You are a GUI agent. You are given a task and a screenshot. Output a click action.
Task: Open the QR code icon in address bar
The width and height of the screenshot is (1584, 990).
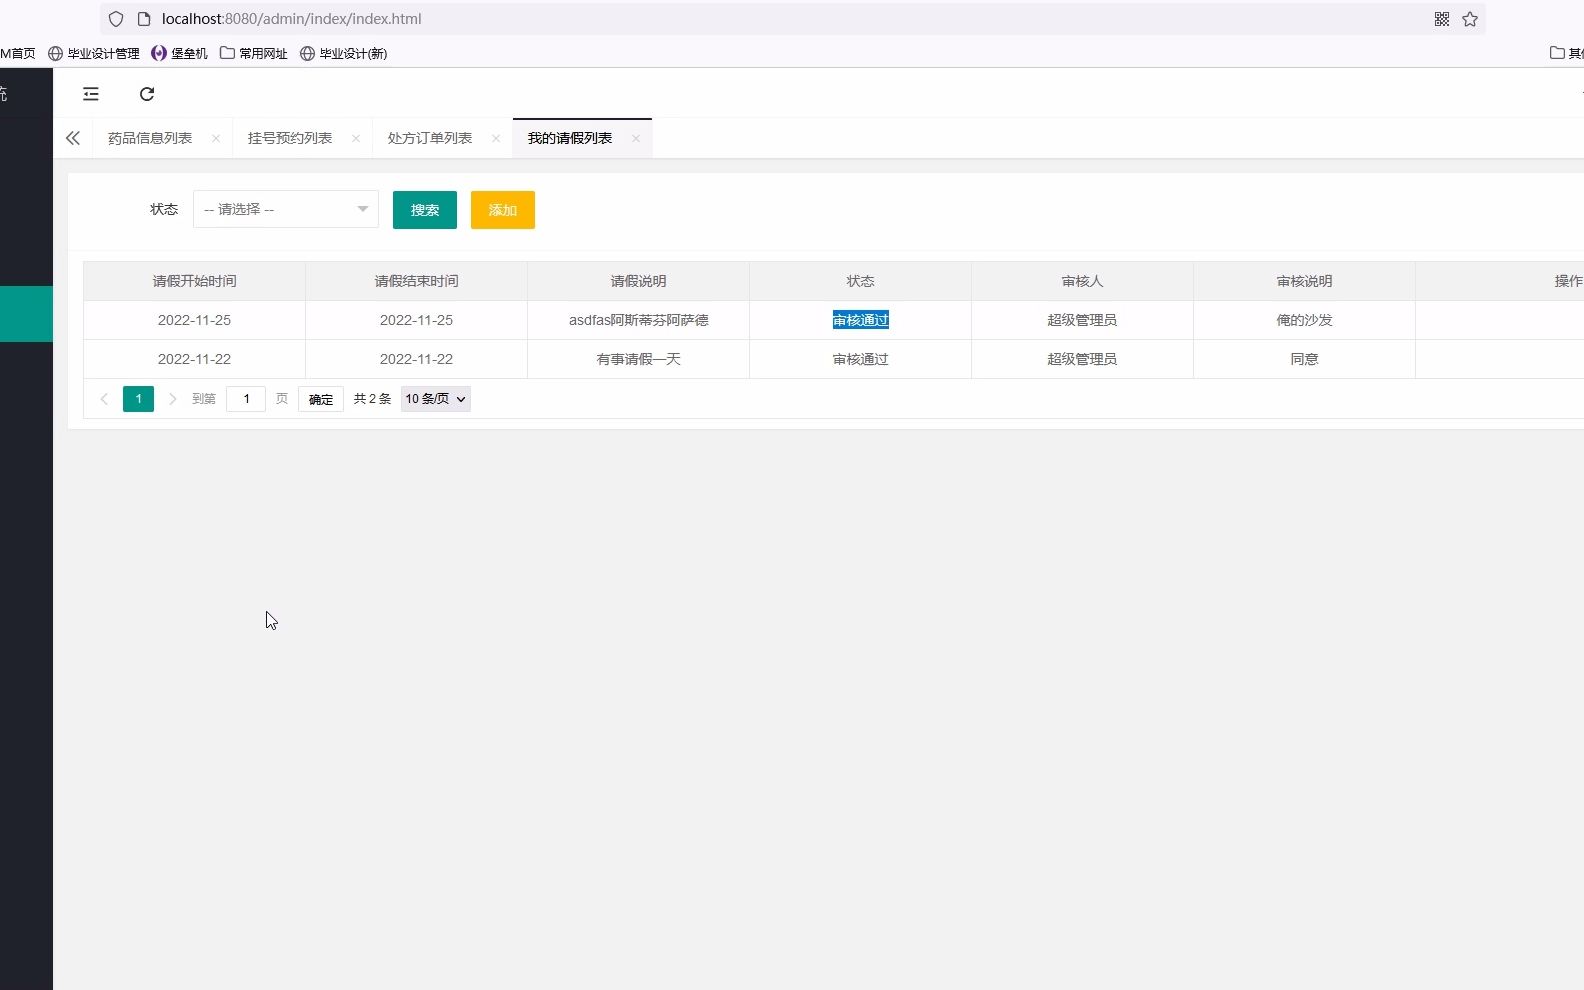pyautogui.click(x=1442, y=19)
